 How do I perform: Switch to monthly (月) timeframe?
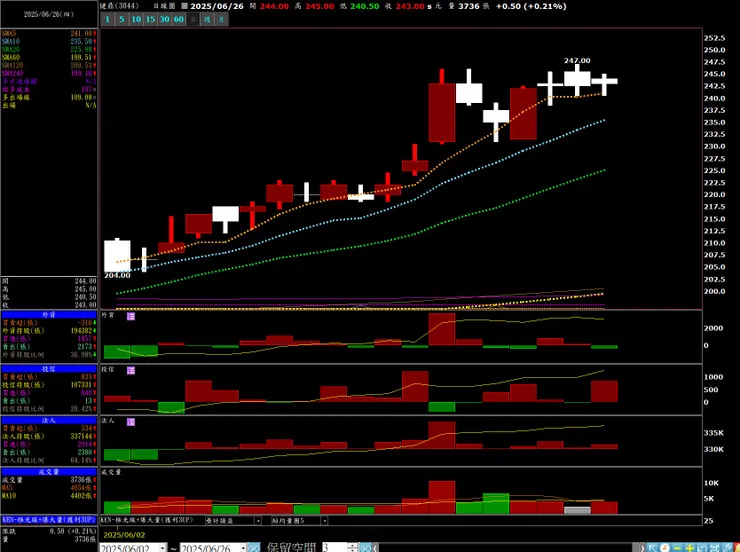tap(221, 19)
